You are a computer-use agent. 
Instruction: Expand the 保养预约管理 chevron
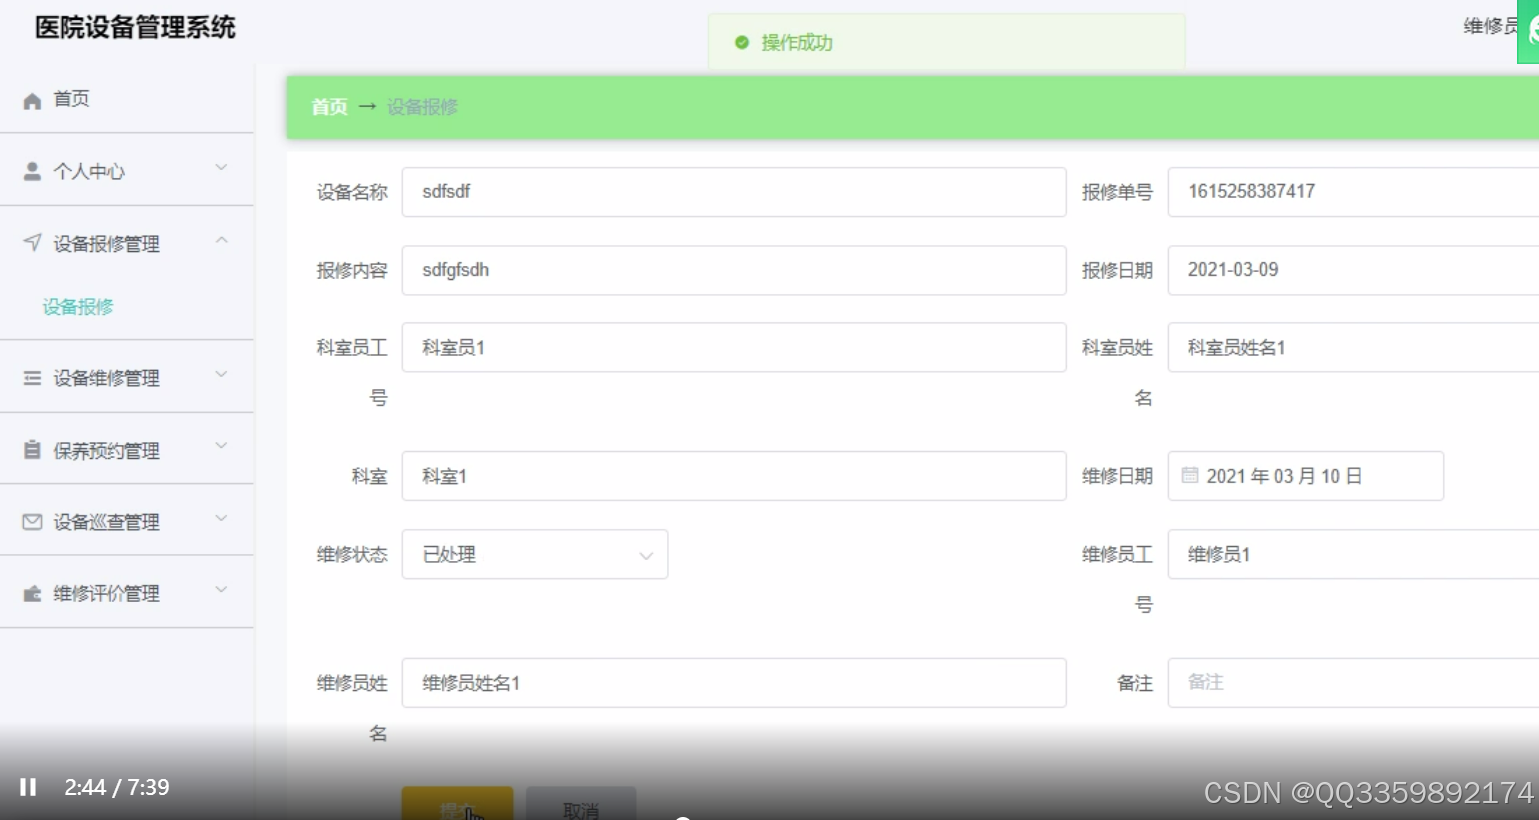pyautogui.click(x=221, y=446)
